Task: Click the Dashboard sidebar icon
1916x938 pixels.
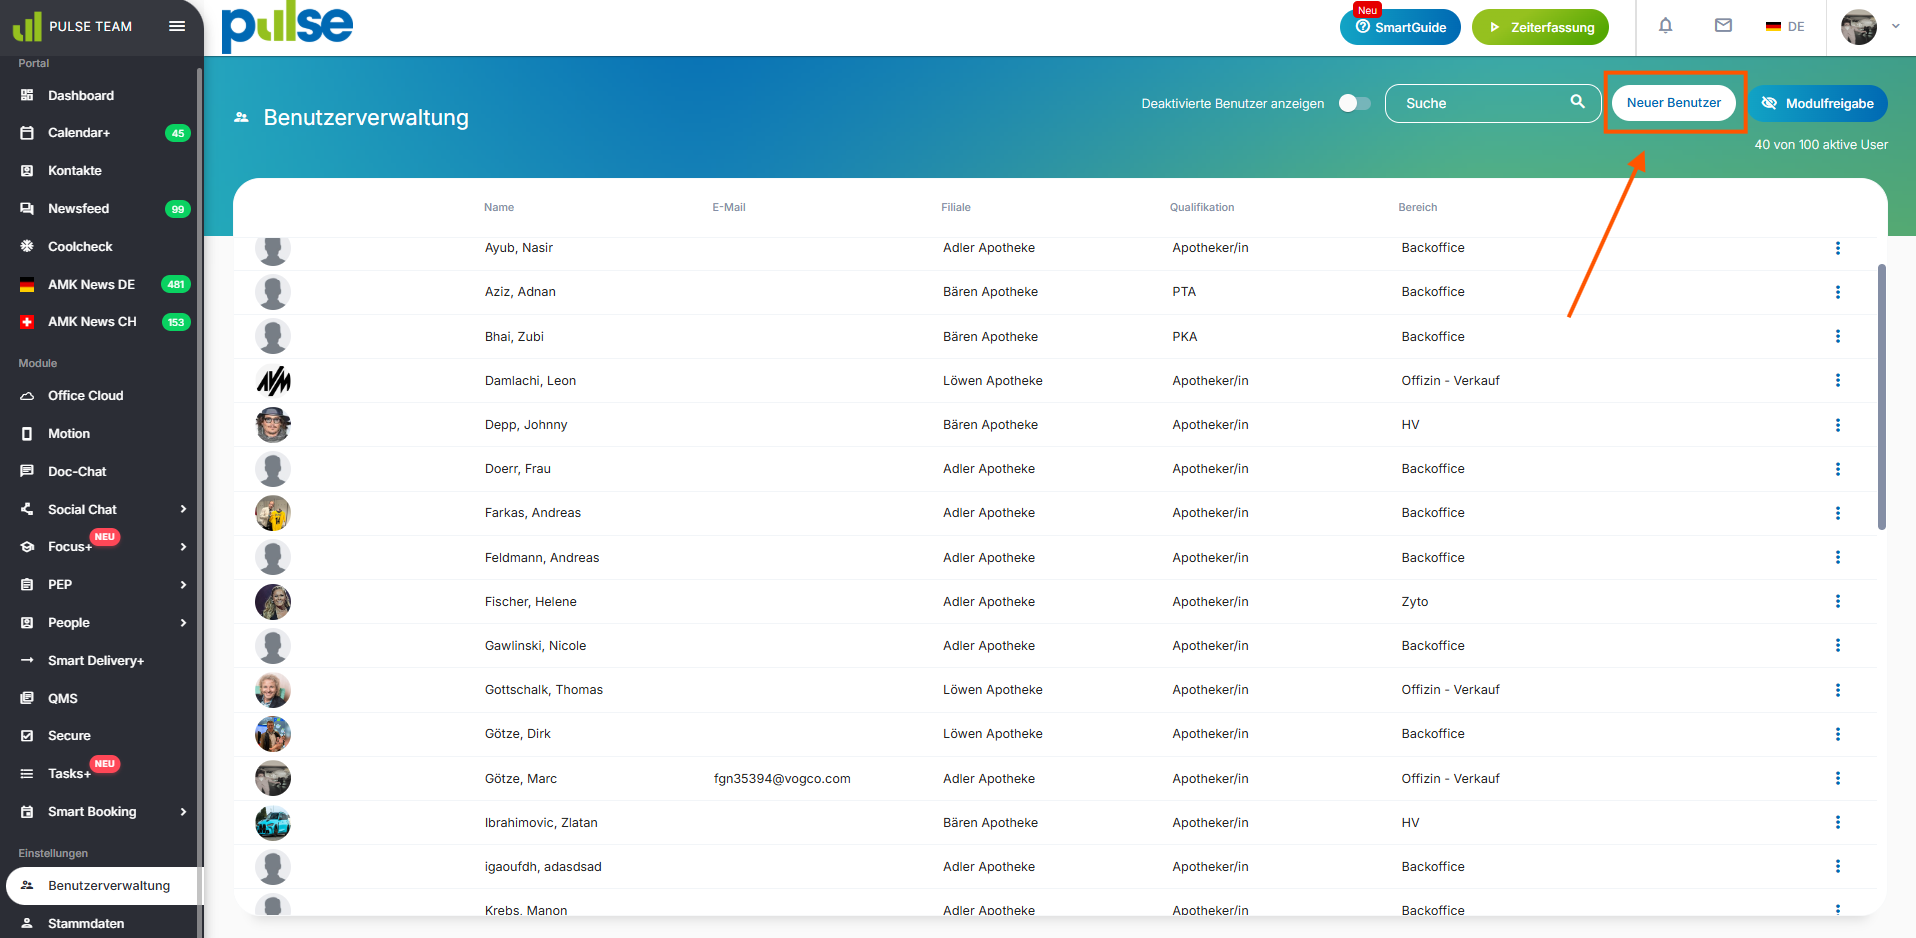Action: 27,95
